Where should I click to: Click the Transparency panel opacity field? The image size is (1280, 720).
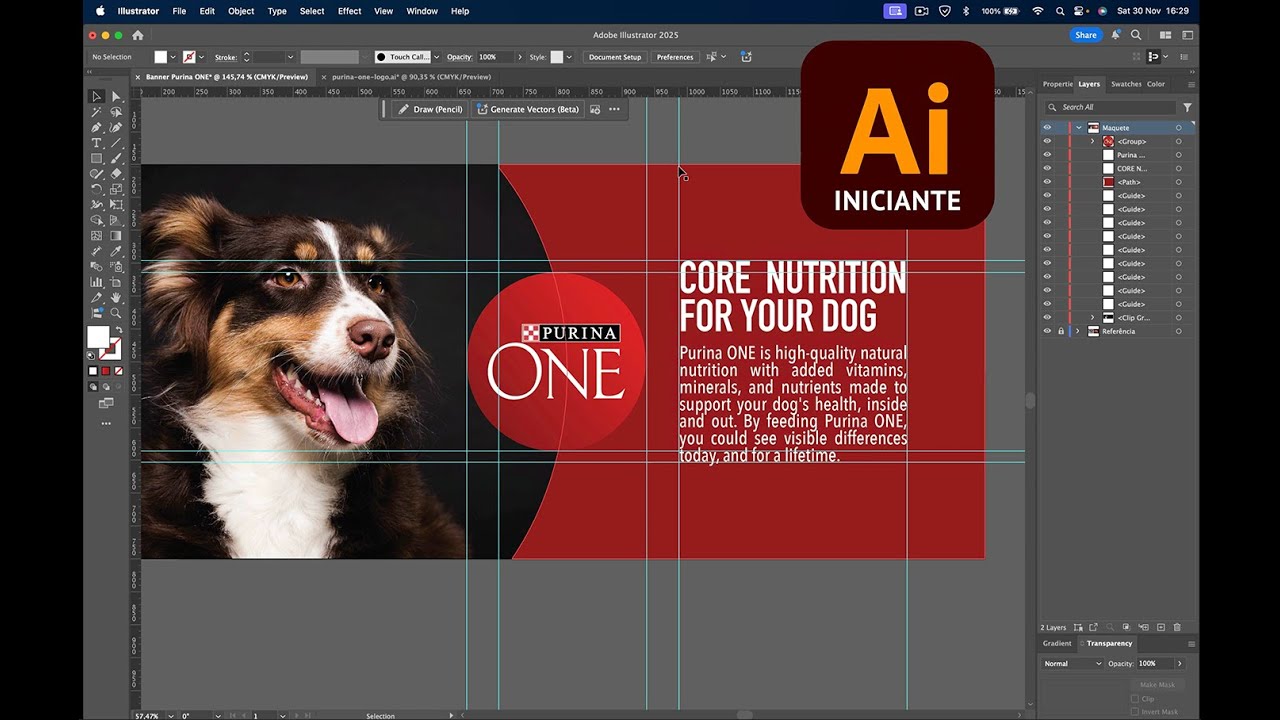click(1154, 663)
